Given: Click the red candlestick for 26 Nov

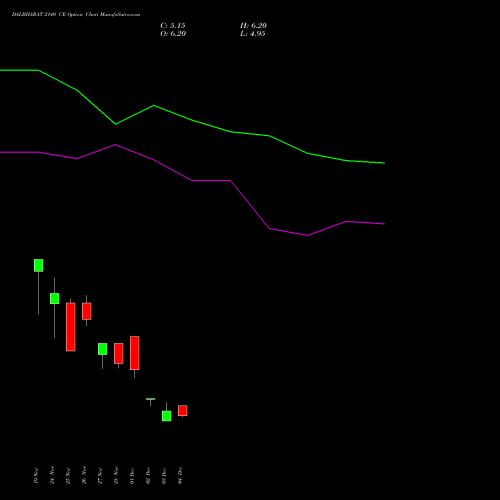Looking at the screenshot, I should click(86, 311).
